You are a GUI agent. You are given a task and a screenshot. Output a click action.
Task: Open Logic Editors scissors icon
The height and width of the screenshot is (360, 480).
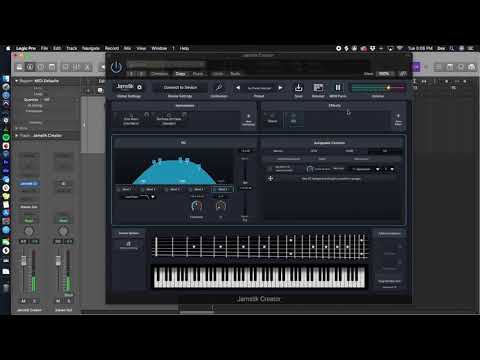coord(87,67)
